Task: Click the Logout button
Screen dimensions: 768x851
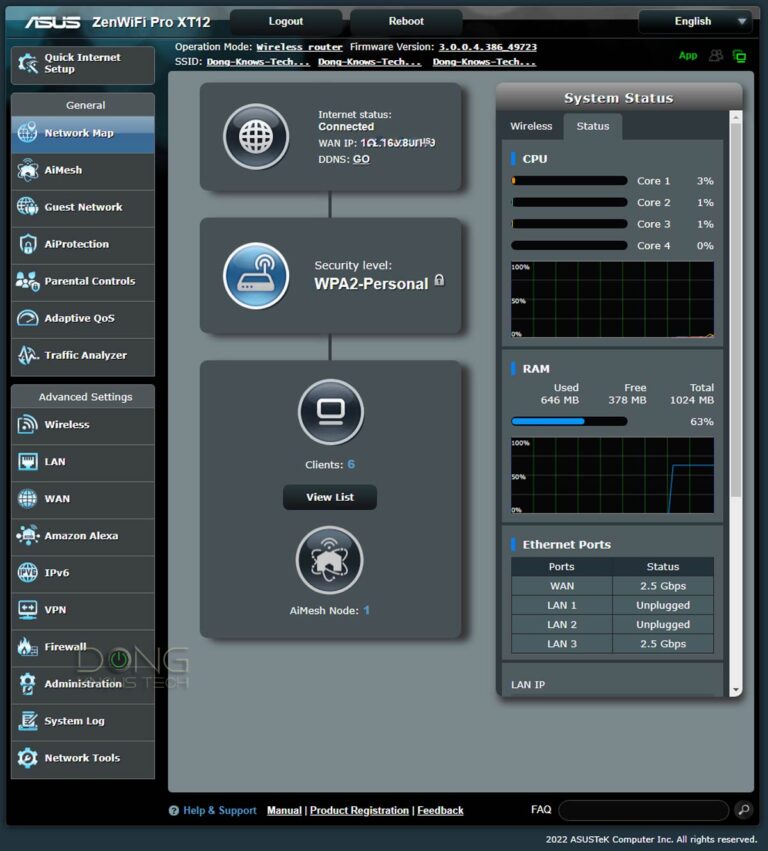Action: pos(286,21)
